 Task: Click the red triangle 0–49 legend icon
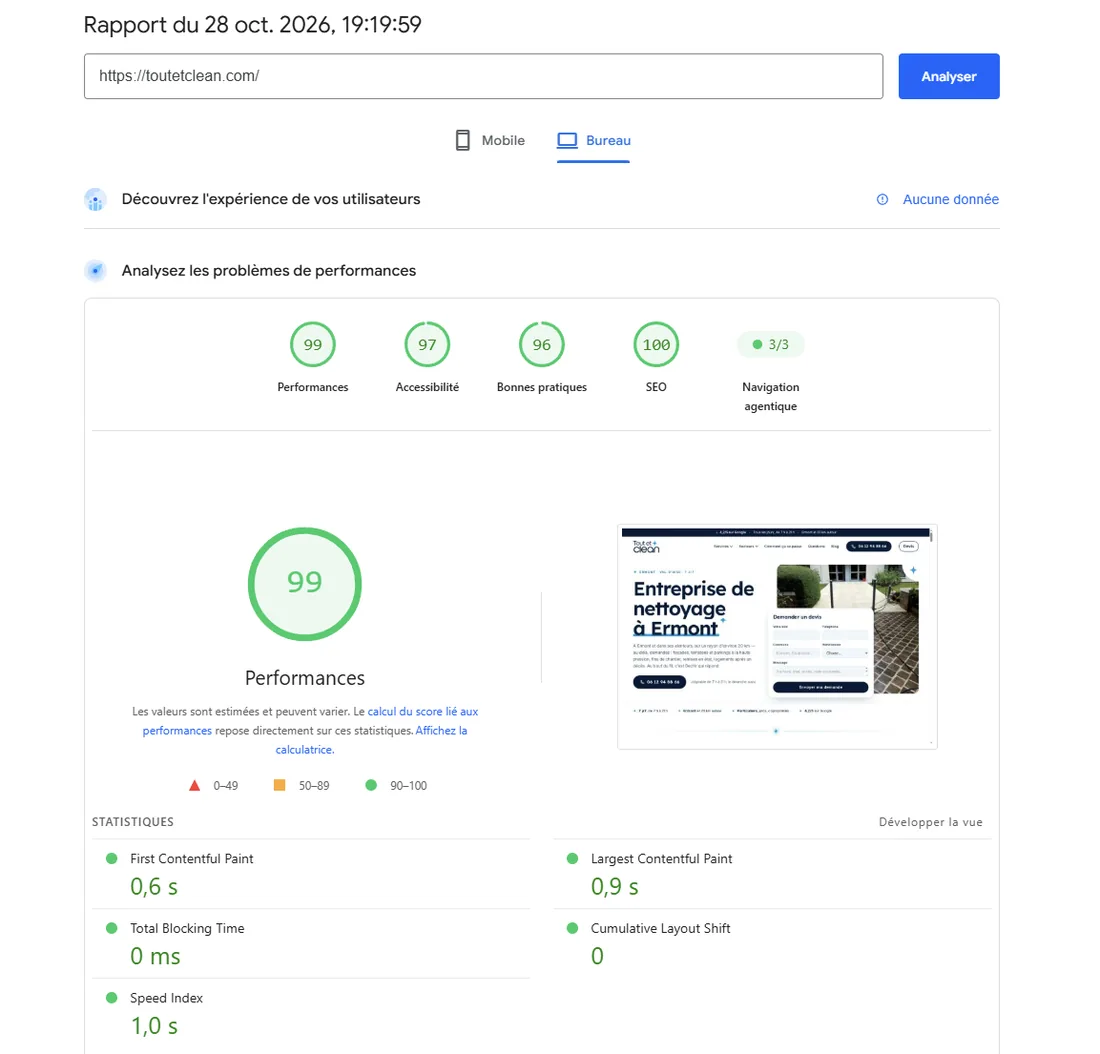194,785
